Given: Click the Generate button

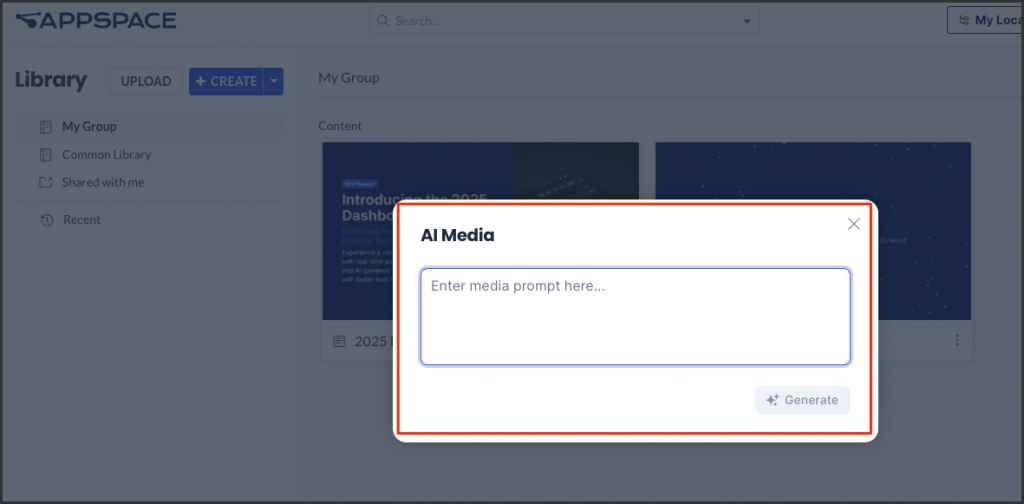Looking at the screenshot, I should tap(803, 400).
